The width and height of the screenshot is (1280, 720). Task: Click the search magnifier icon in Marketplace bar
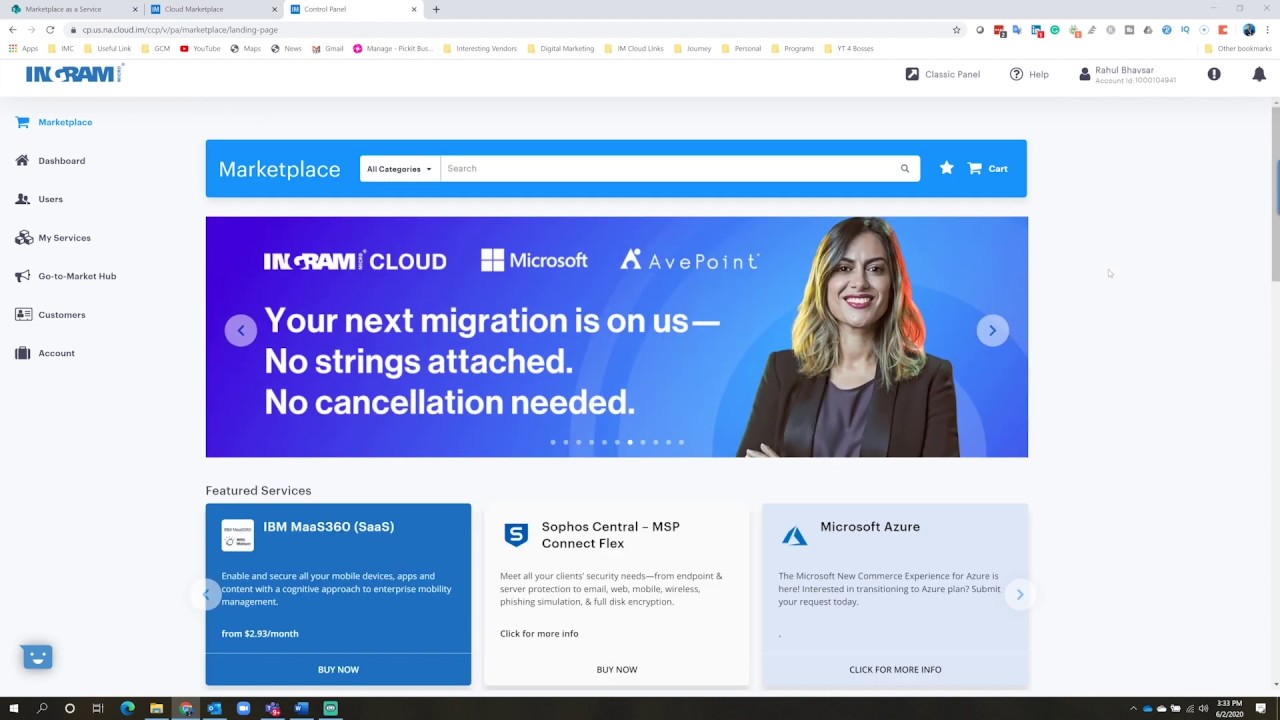coord(904,169)
